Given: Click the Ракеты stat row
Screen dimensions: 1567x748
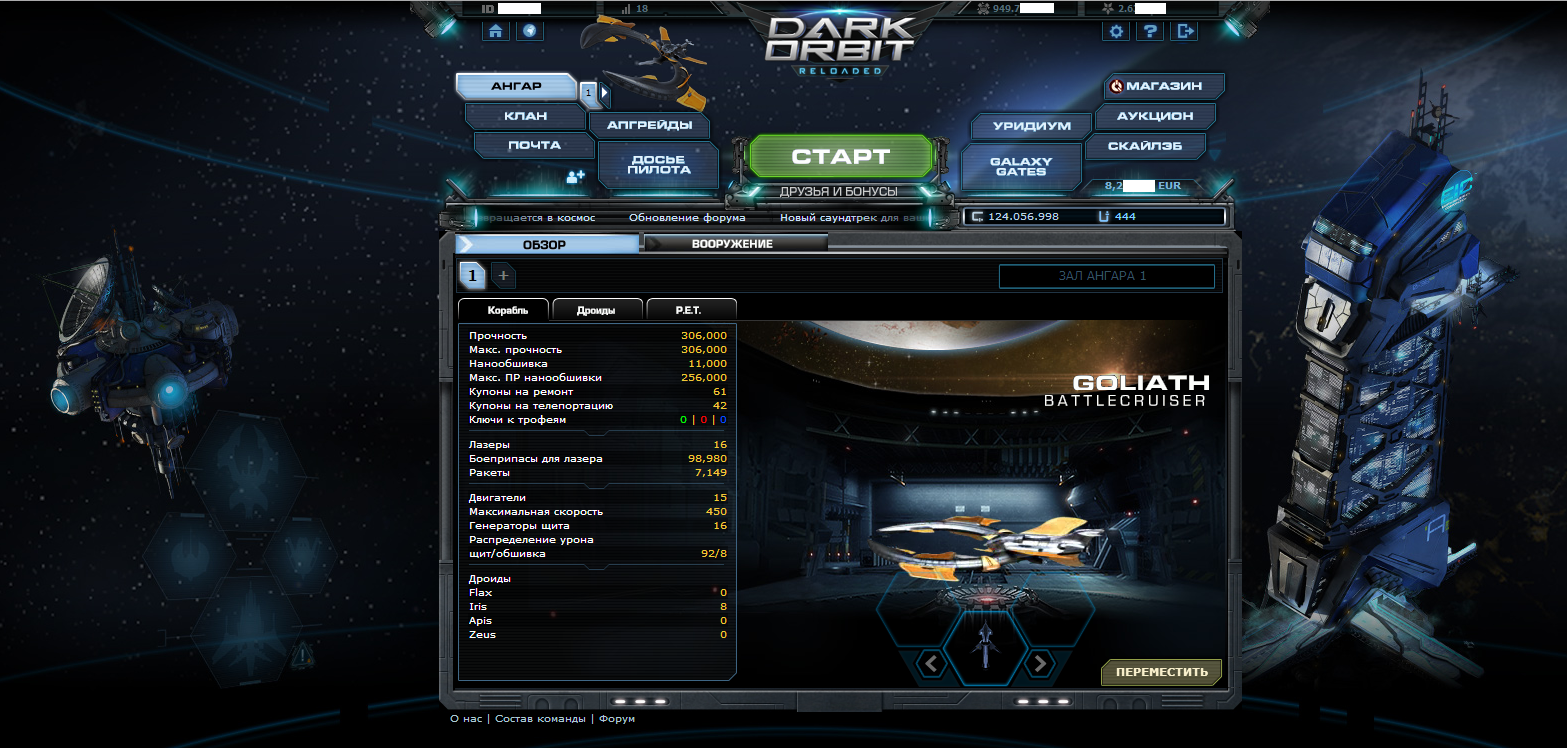Looking at the screenshot, I should (x=597, y=472).
